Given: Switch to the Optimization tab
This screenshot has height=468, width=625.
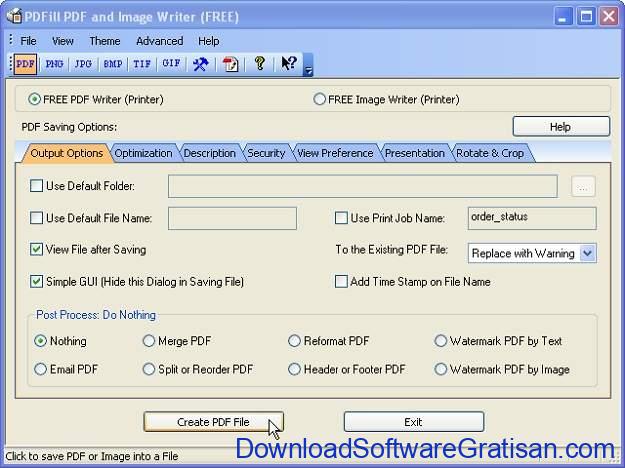Looking at the screenshot, I should [x=143, y=153].
